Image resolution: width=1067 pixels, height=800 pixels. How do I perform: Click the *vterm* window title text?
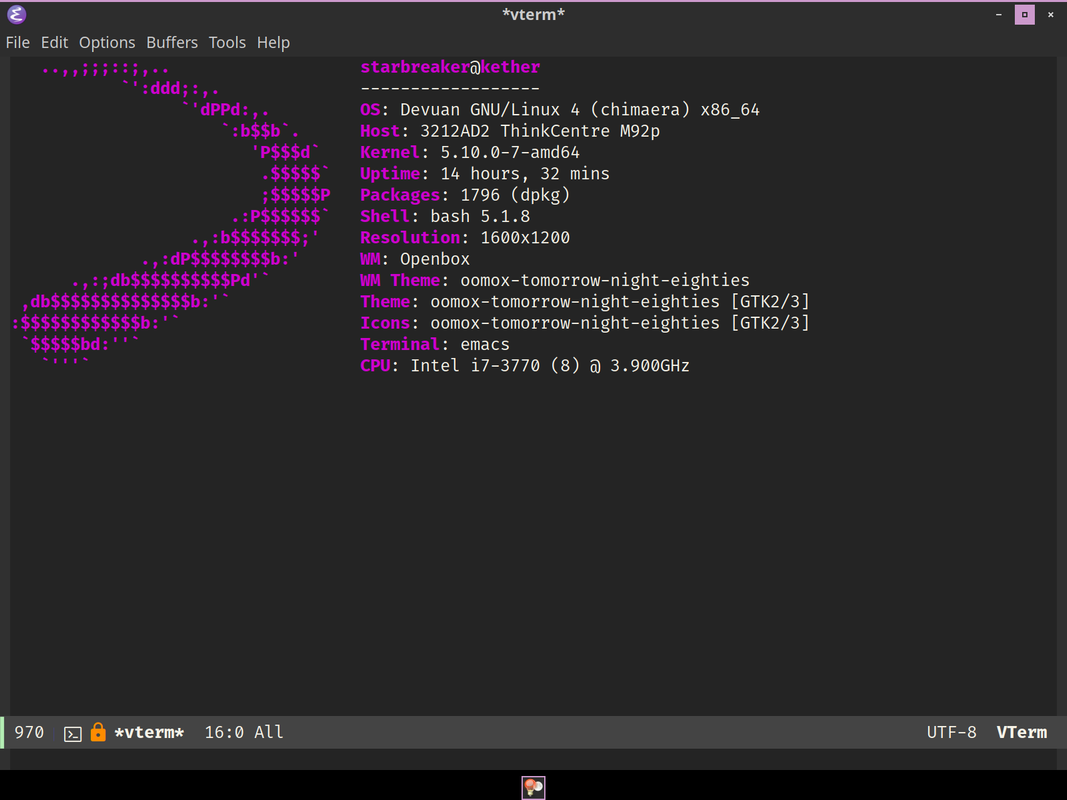point(534,14)
